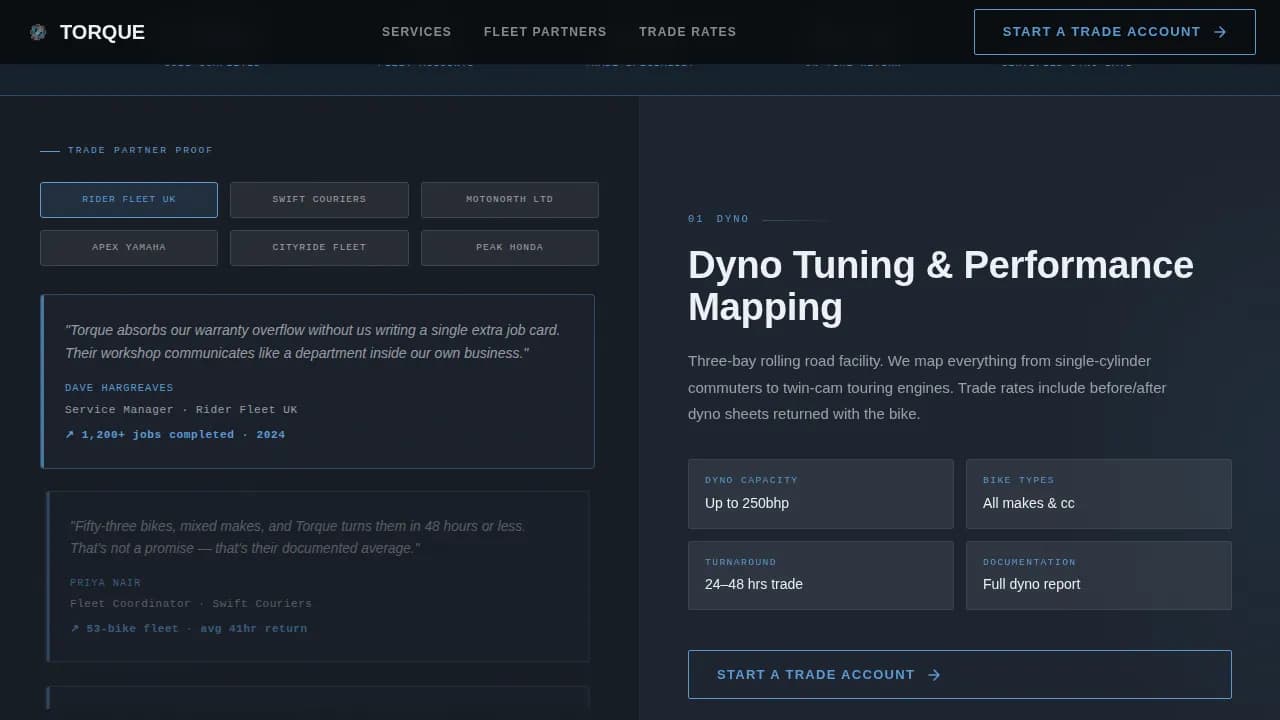Click arrow icon in lower trade account button
The height and width of the screenshot is (720, 1280).
934,675
